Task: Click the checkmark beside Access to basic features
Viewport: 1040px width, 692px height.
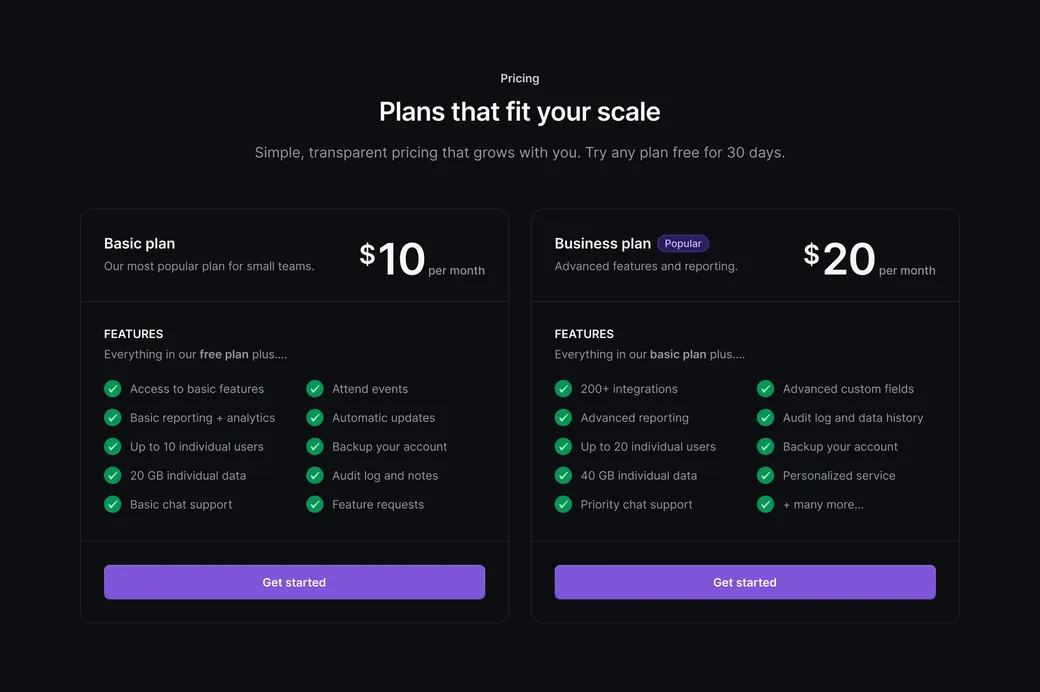Action: (x=112, y=388)
